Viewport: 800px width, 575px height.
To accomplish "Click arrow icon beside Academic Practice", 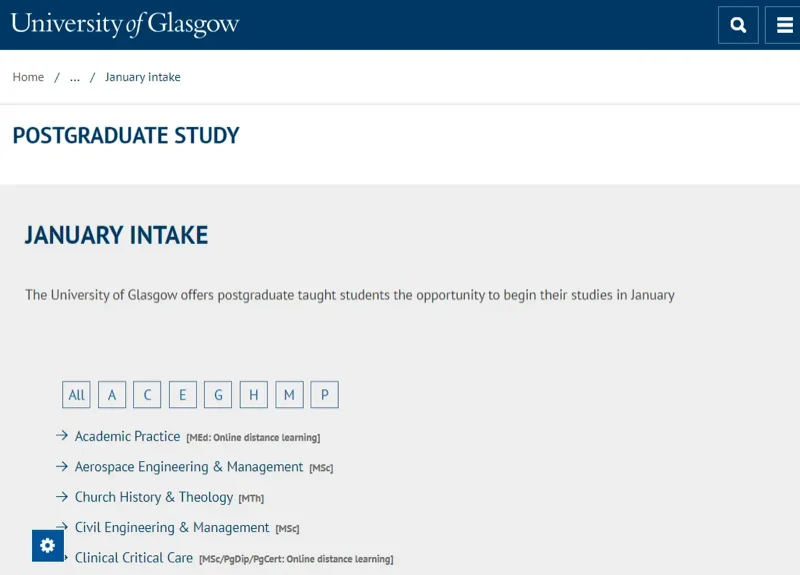I will tap(62, 436).
